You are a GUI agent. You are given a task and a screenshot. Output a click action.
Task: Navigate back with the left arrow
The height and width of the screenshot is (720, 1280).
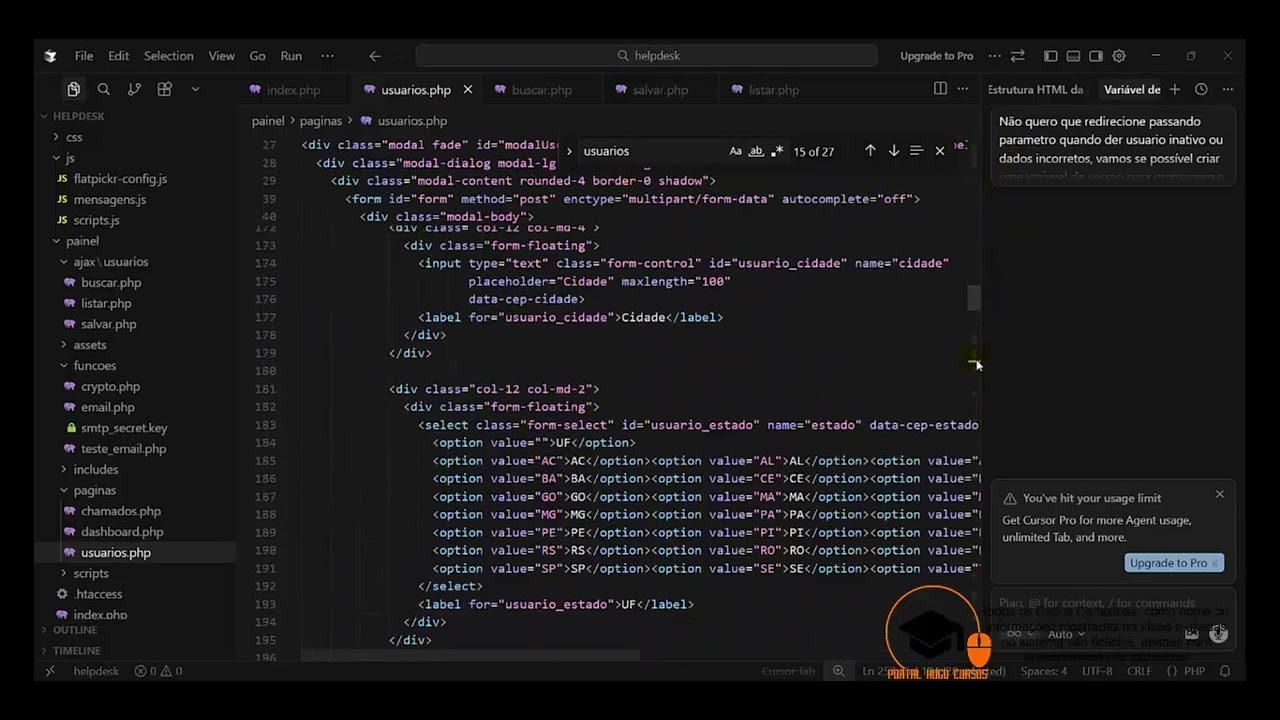[375, 56]
